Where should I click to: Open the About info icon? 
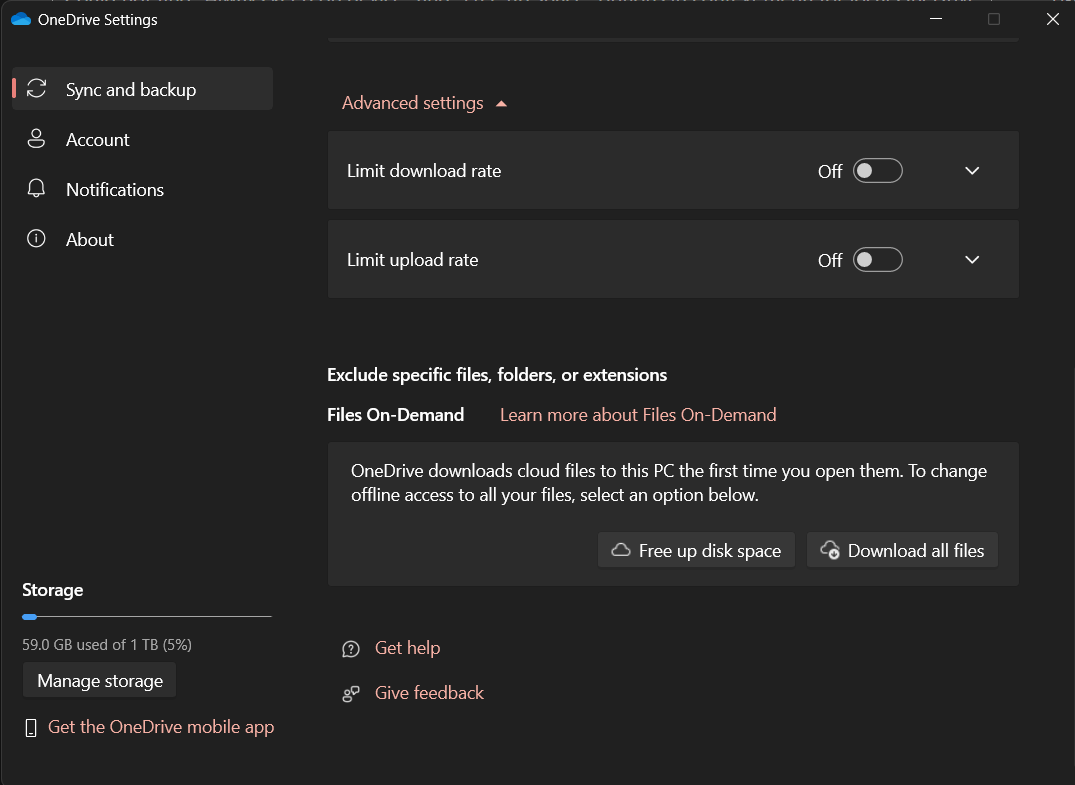point(37,239)
